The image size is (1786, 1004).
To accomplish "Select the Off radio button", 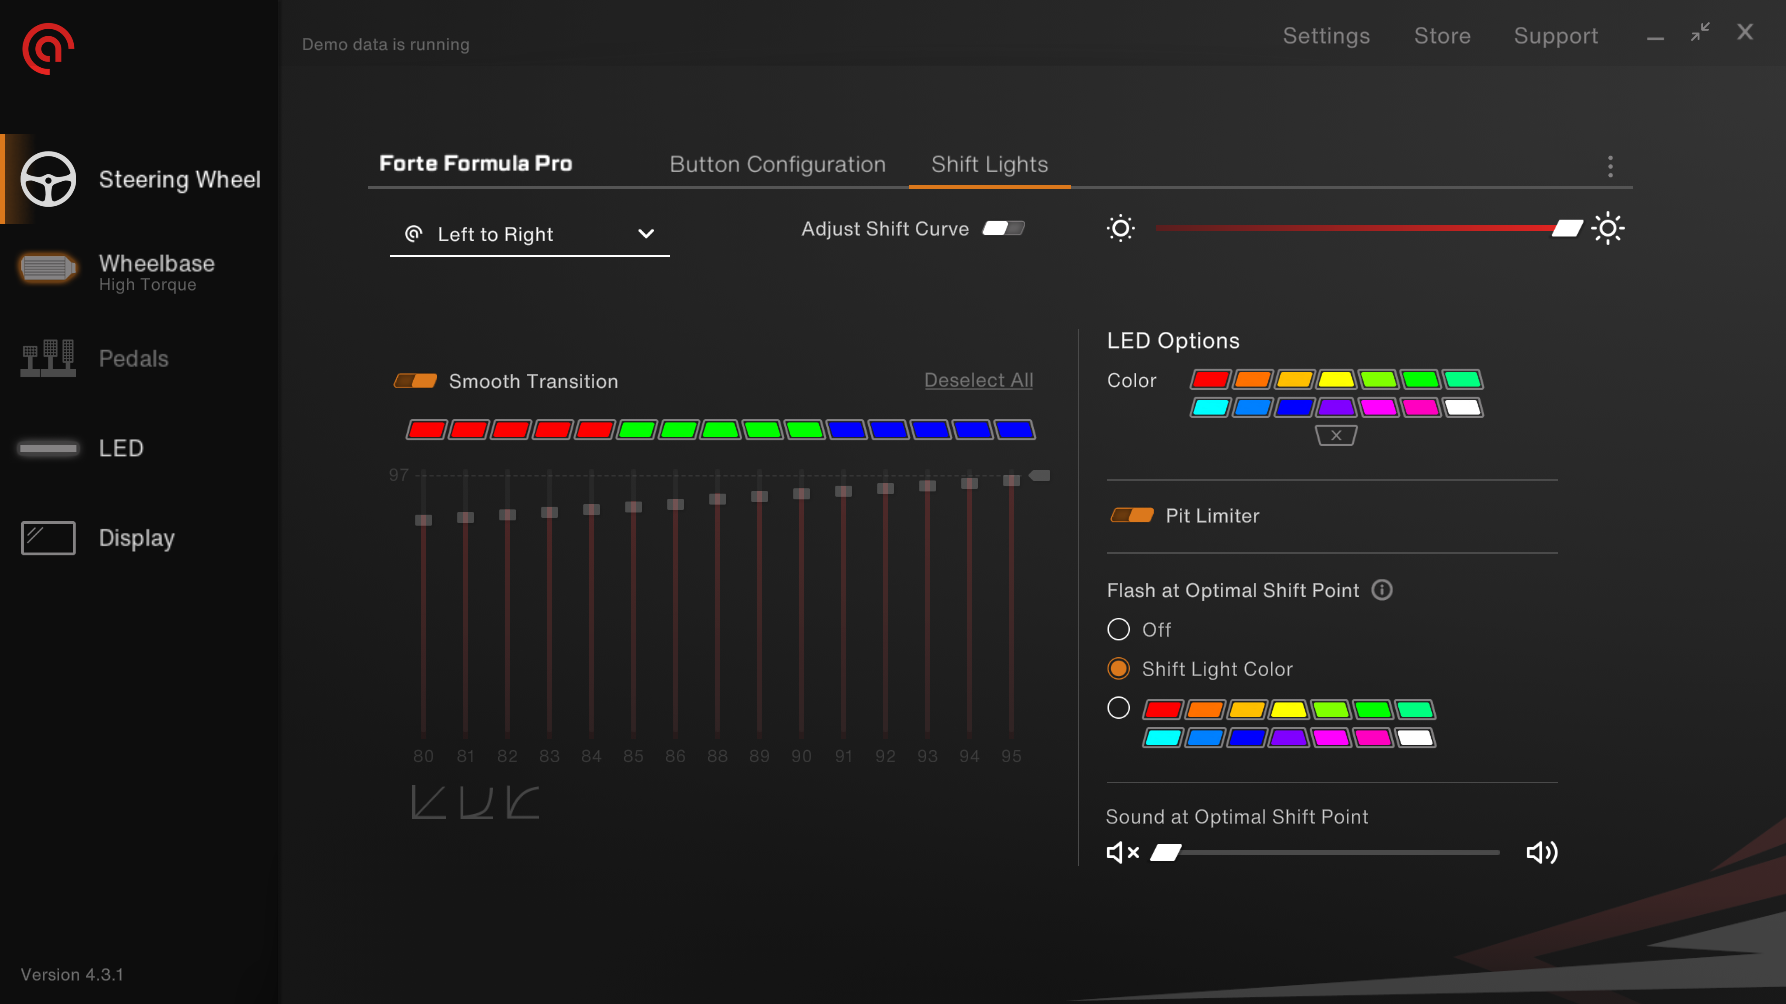I will click(1118, 629).
